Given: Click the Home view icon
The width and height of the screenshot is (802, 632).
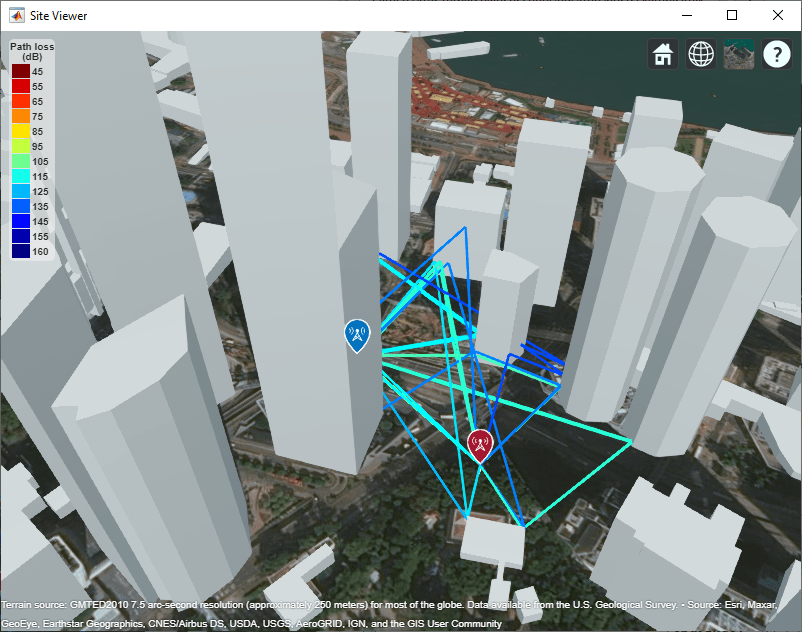Looking at the screenshot, I should coord(663,54).
